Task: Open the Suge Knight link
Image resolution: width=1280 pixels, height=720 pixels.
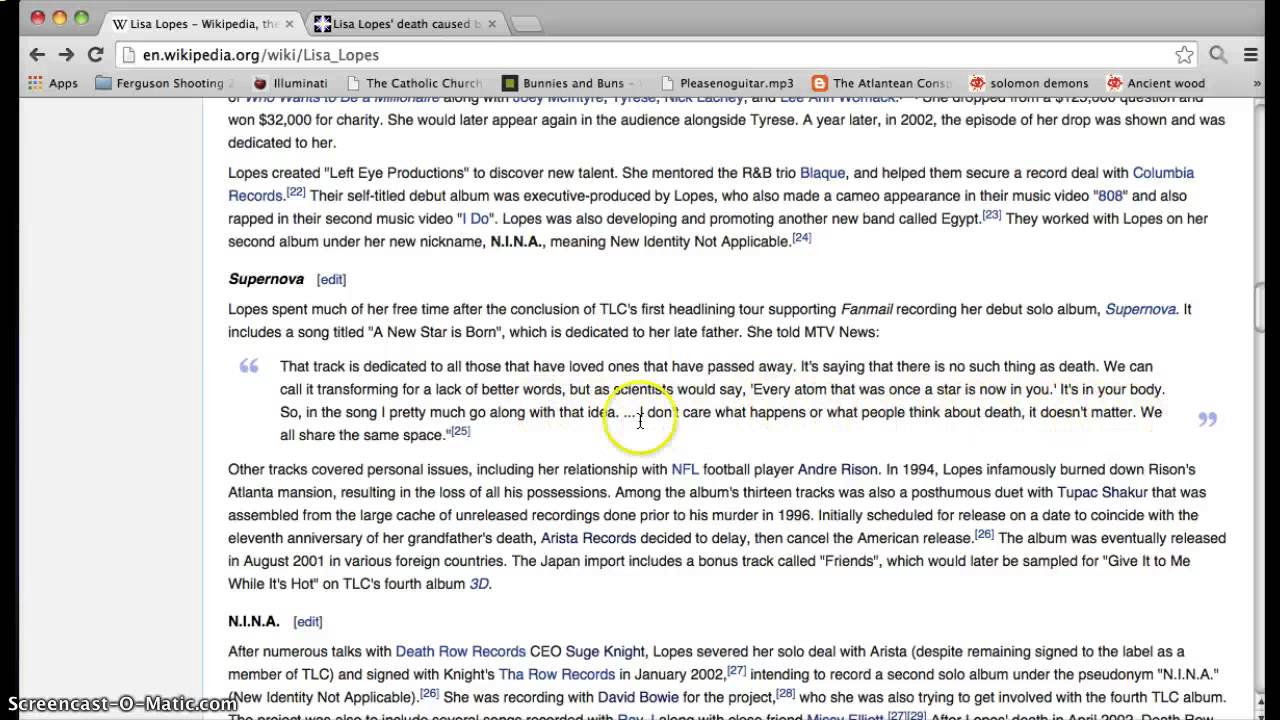Action: [x=605, y=652]
